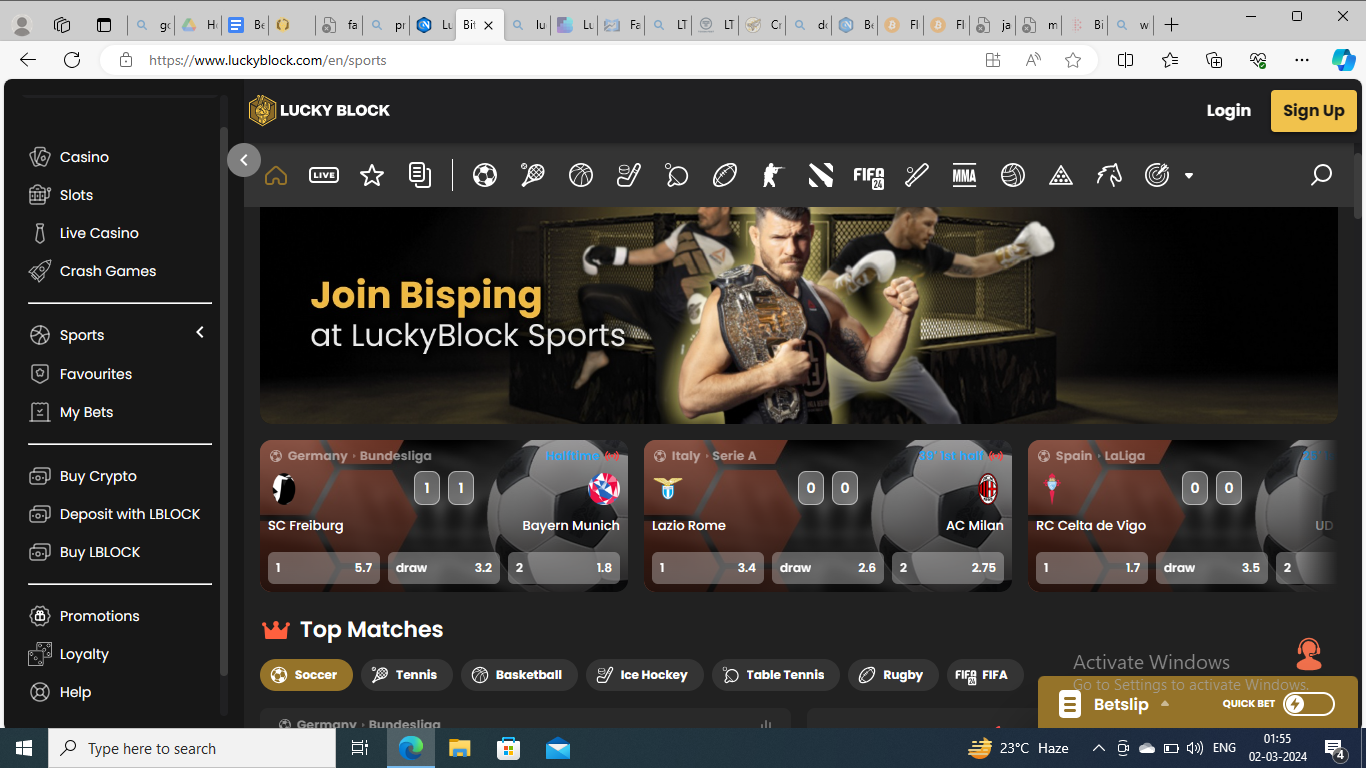This screenshot has height=768, width=1366.
Task: Bet on Freiburg-Bayern draw at 3.2
Action: (444, 567)
